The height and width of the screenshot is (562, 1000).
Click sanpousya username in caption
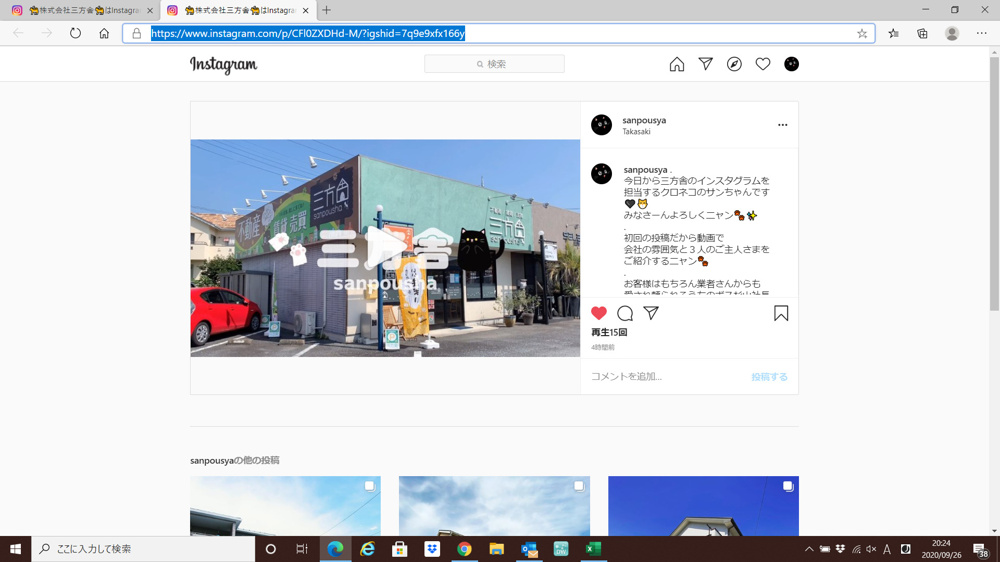click(x=645, y=170)
